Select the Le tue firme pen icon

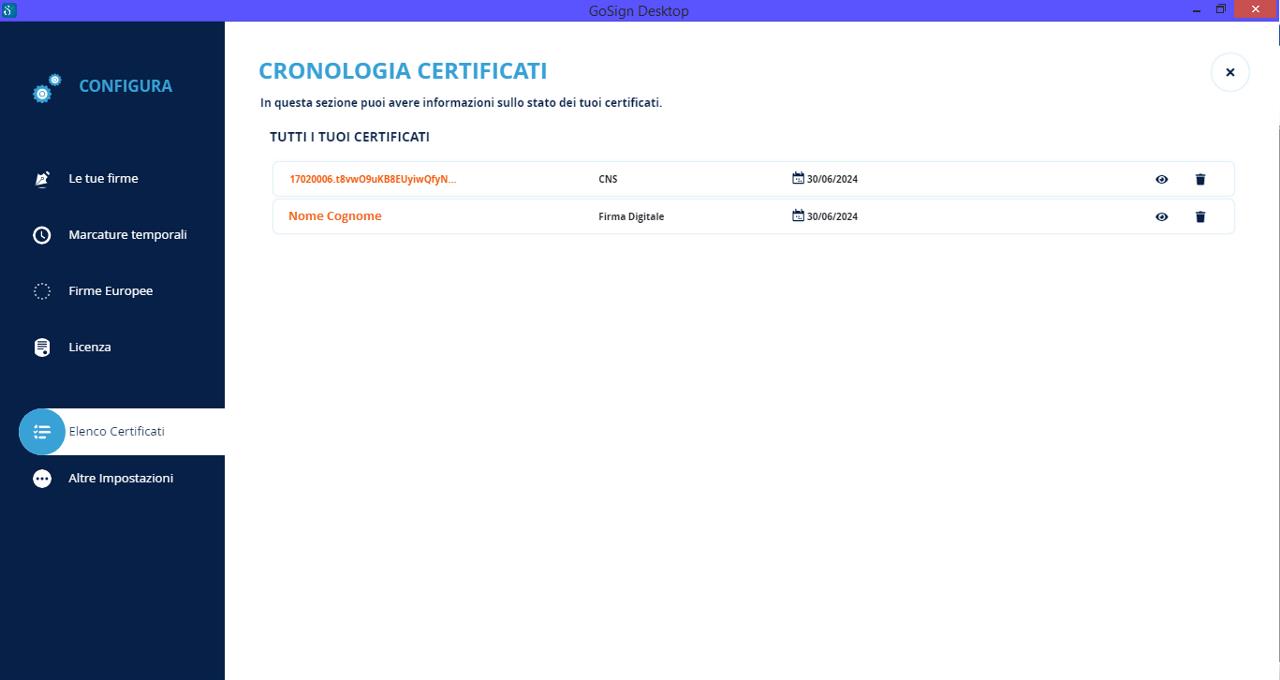click(x=42, y=178)
